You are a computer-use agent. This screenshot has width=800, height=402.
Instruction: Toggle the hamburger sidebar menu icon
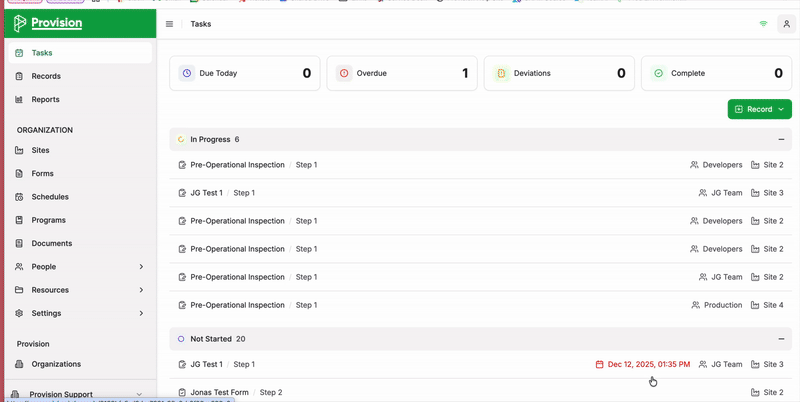coord(169,24)
